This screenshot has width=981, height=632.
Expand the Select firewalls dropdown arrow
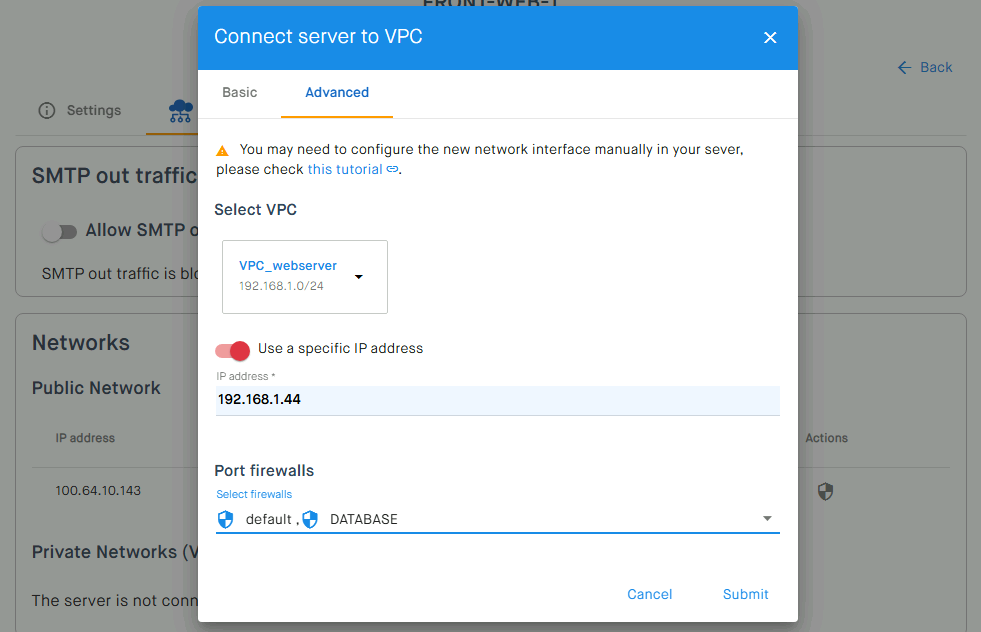[x=767, y=519]
